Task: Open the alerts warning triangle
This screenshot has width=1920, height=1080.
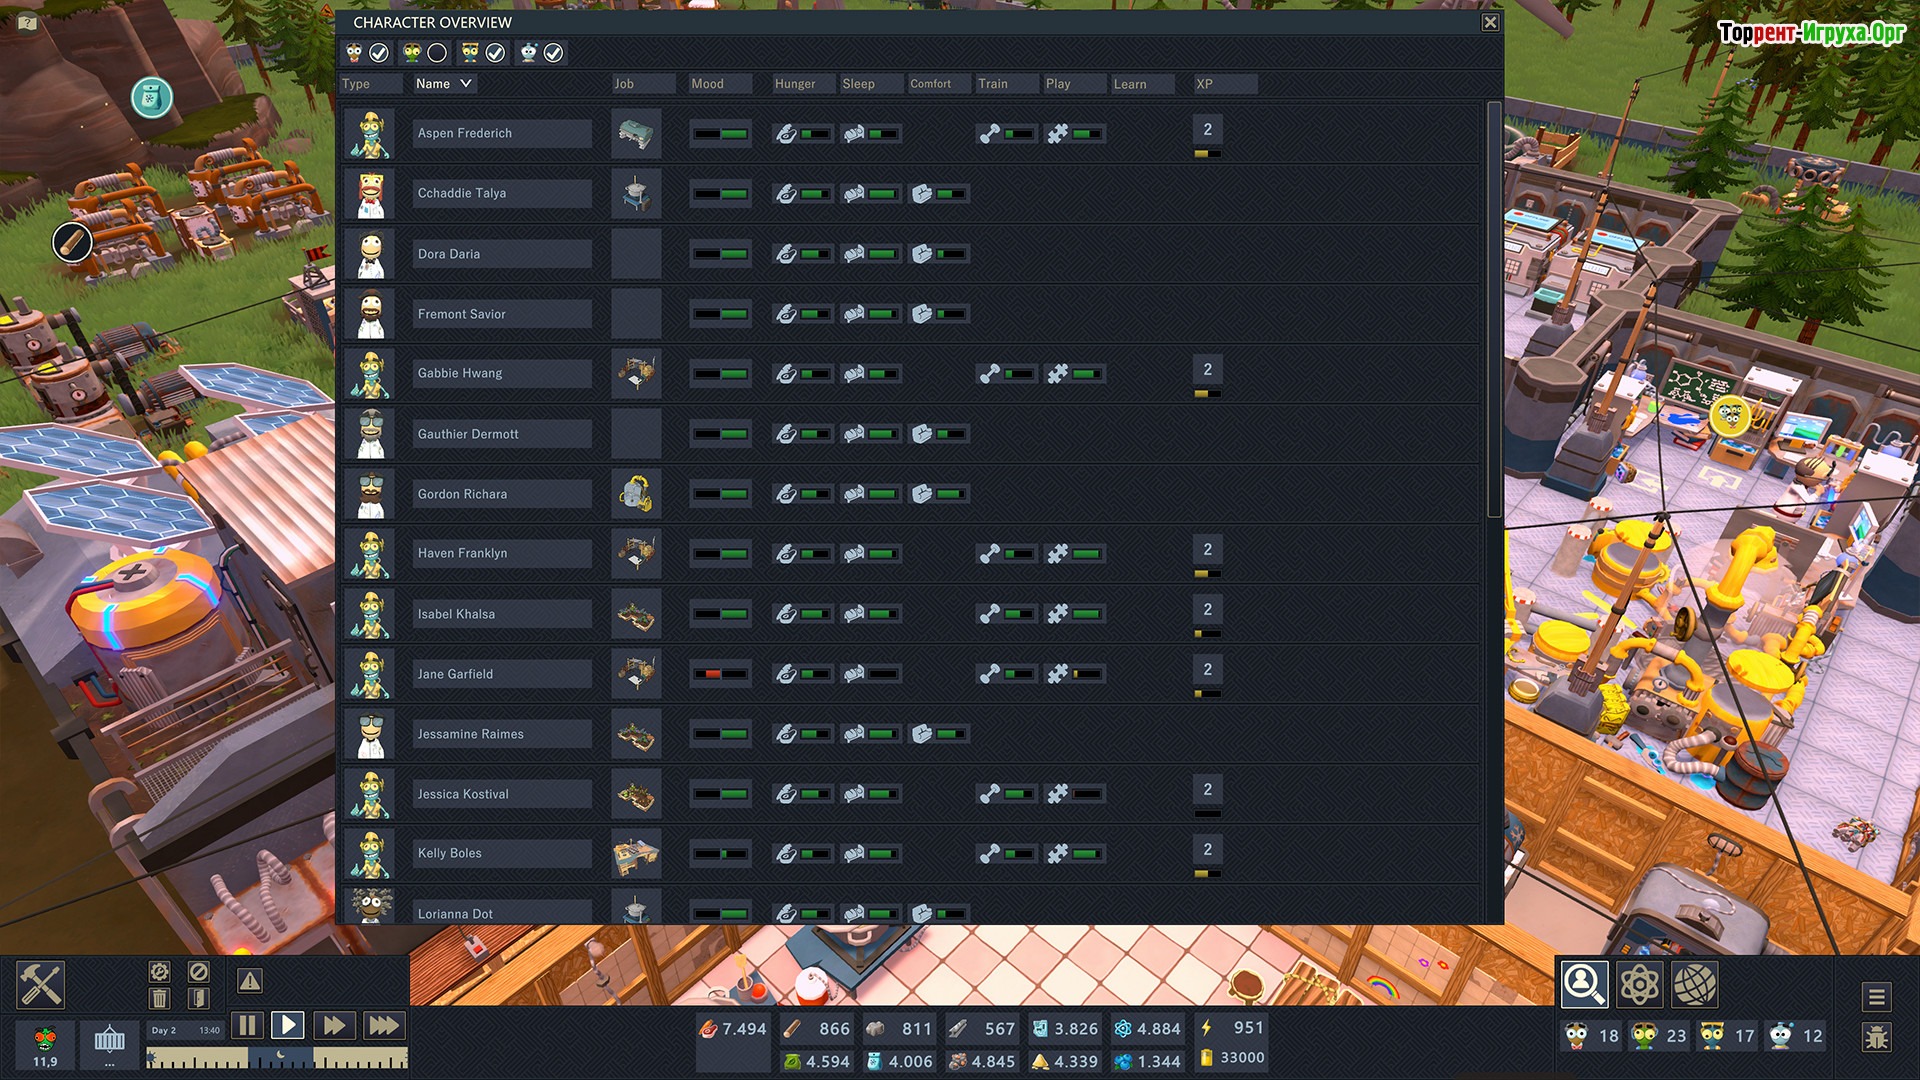Action: 250,981
